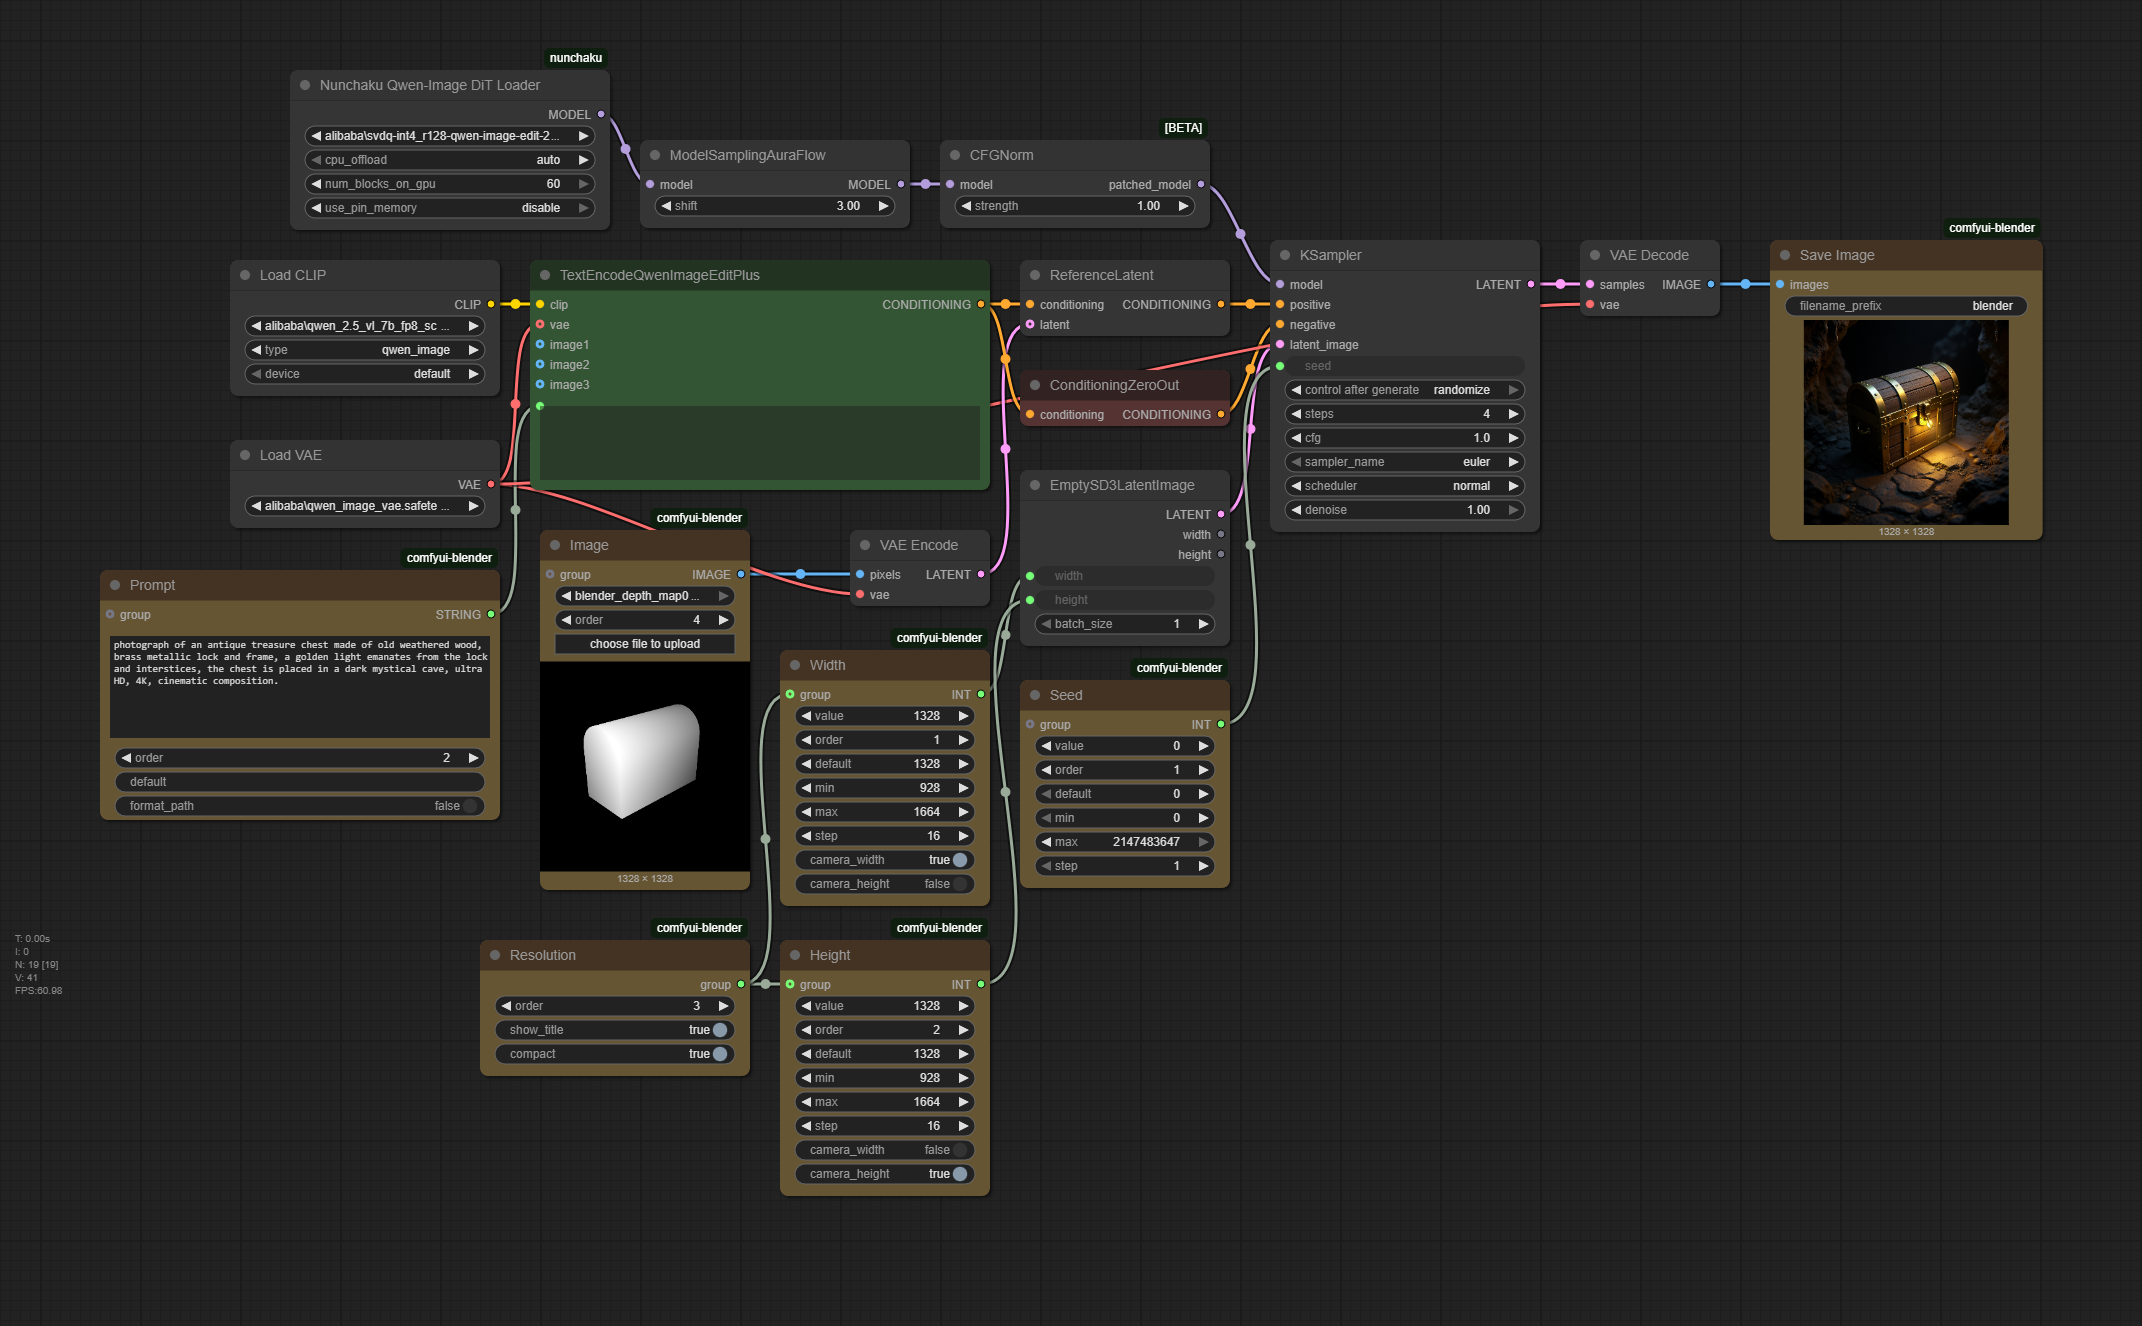Open the Load CLIP device default dropdown
The image size is (2142, 1326).
point(365,374)
